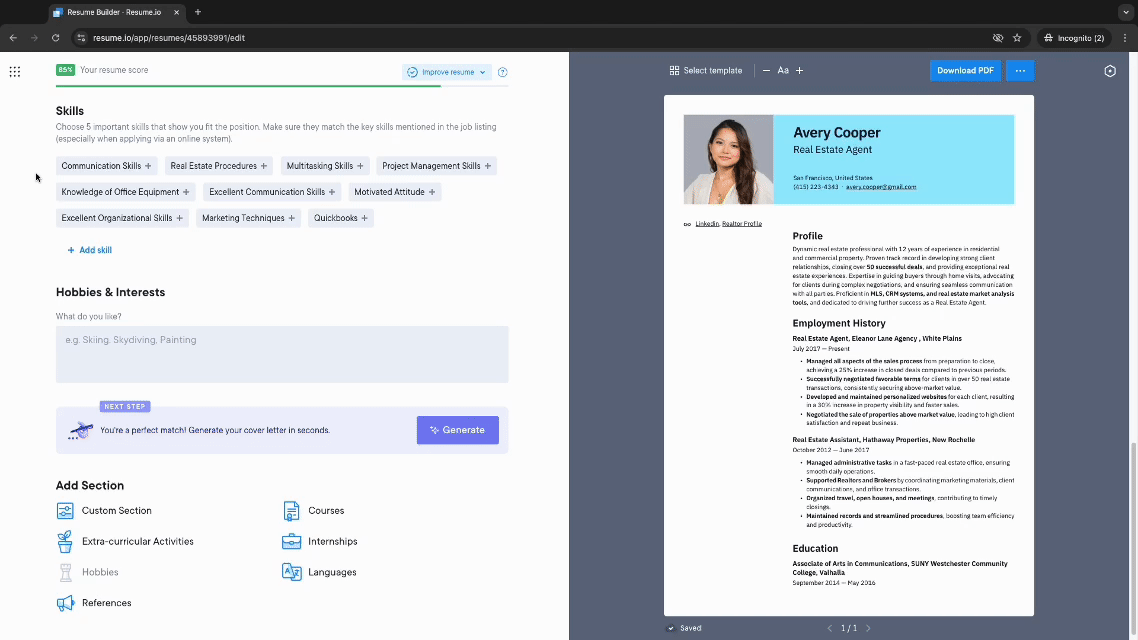Click the font size increase plus control

pos(800,70)
